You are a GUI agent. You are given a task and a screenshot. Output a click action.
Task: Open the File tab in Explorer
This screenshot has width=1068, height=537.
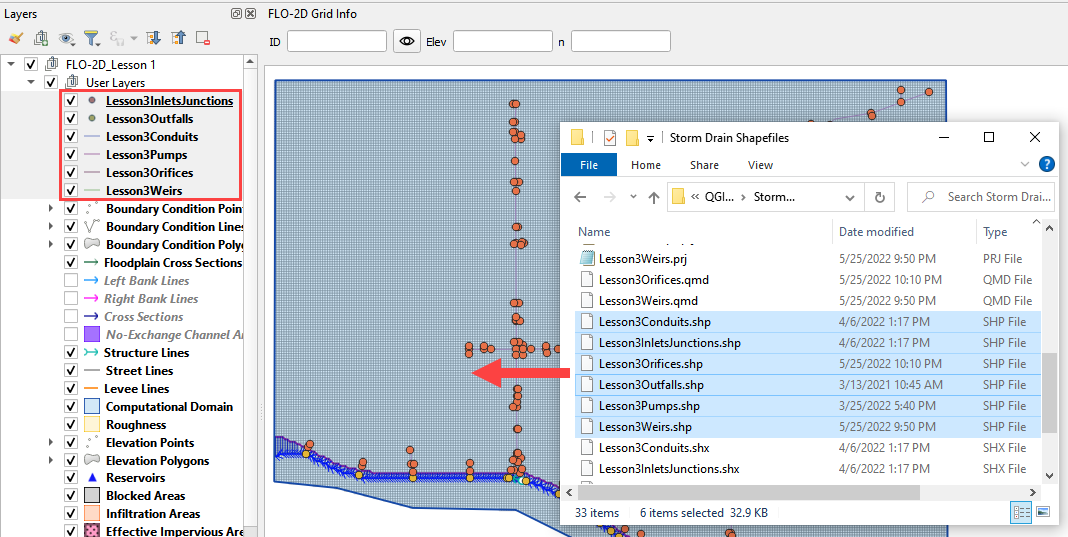[x=589, y=165]
